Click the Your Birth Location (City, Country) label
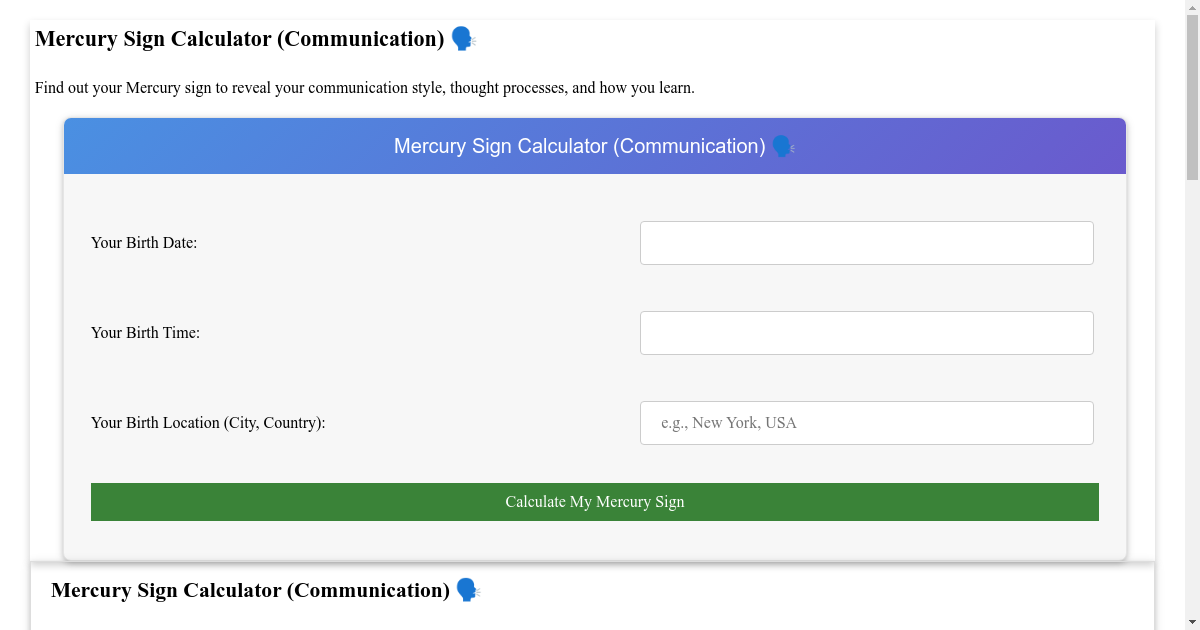 tap(207, 422)
